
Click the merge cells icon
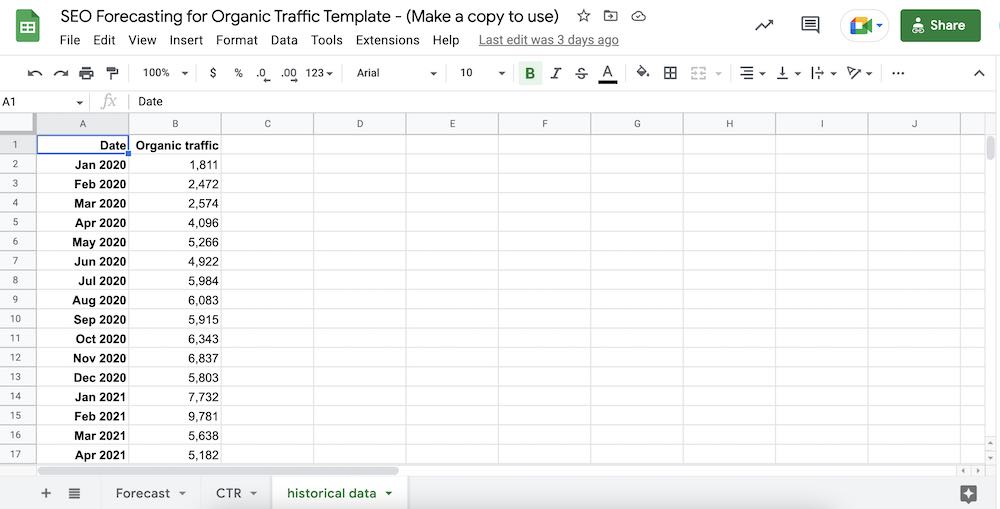[x=698, y=73]
